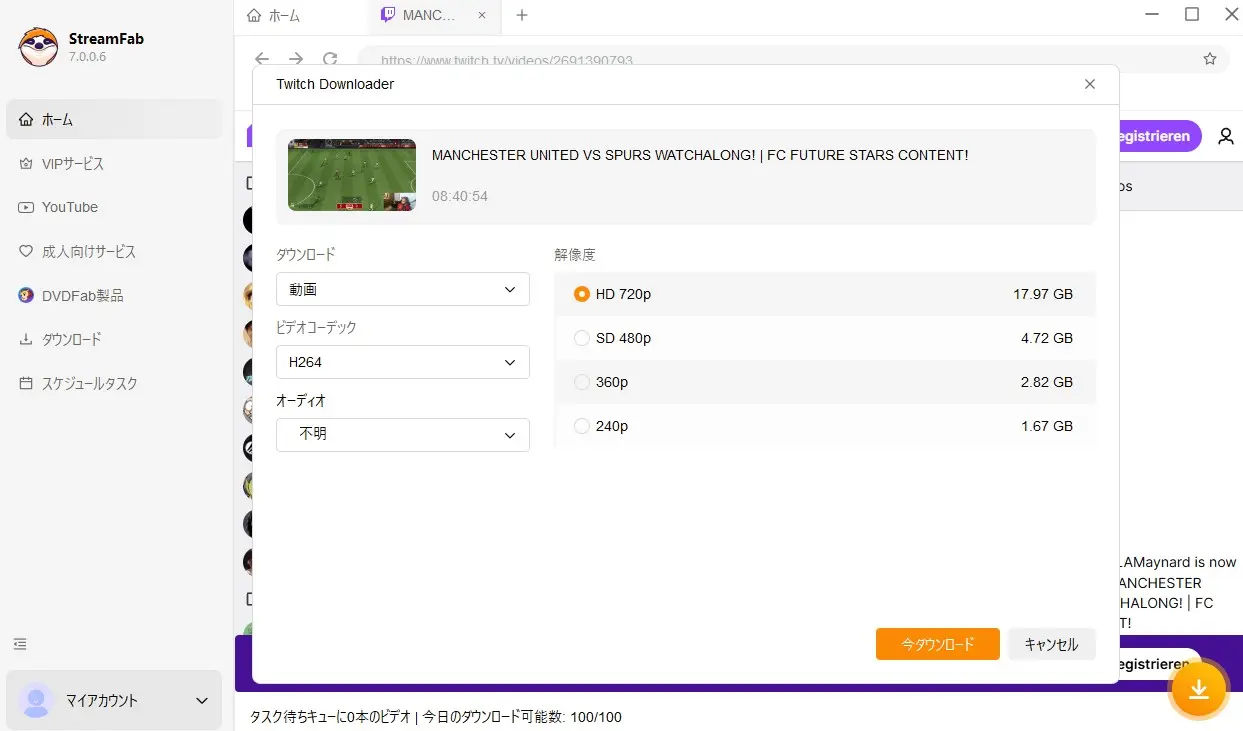Click the 17.97 GB file size

(x=1043, y=294)
